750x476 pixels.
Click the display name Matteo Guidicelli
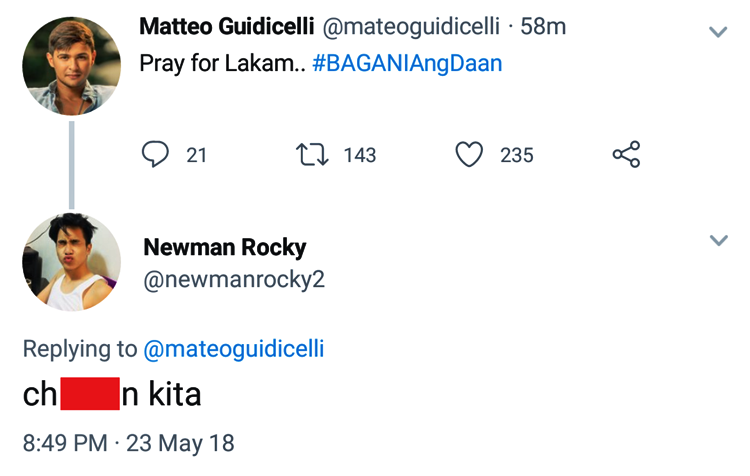coord(227,26)
